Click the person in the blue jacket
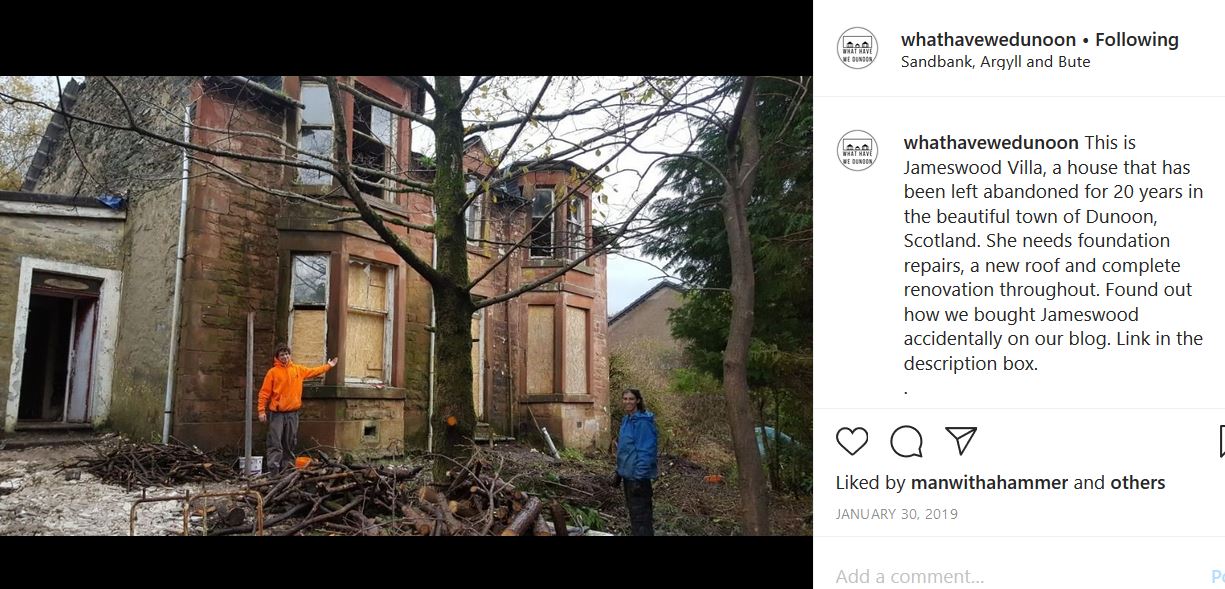The height and width of the screenshot is (589, 1225). [x=636, y=462]
